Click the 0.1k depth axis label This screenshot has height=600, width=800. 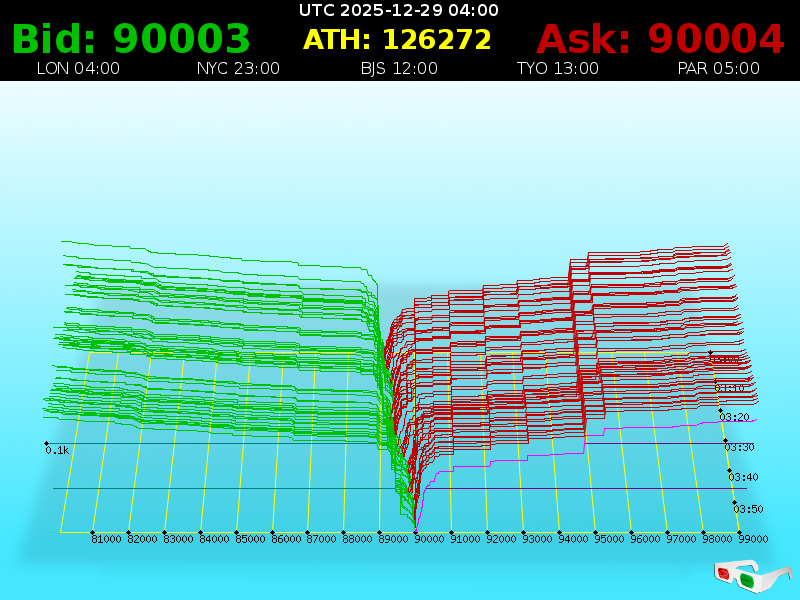pos(57,450)
